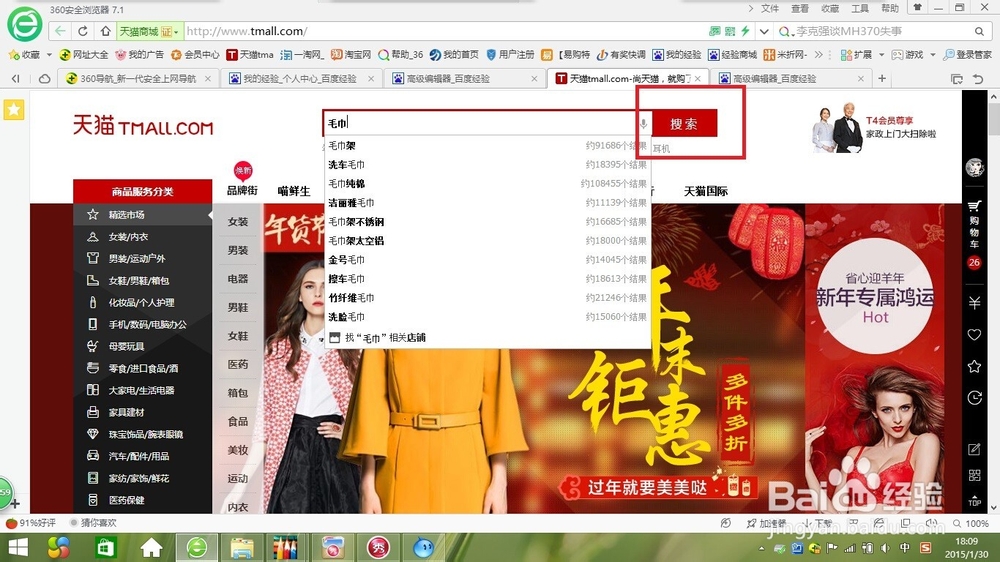Open browsing history clock icon in sidebar
The image size is (1000, 562).
coord(974,398)
